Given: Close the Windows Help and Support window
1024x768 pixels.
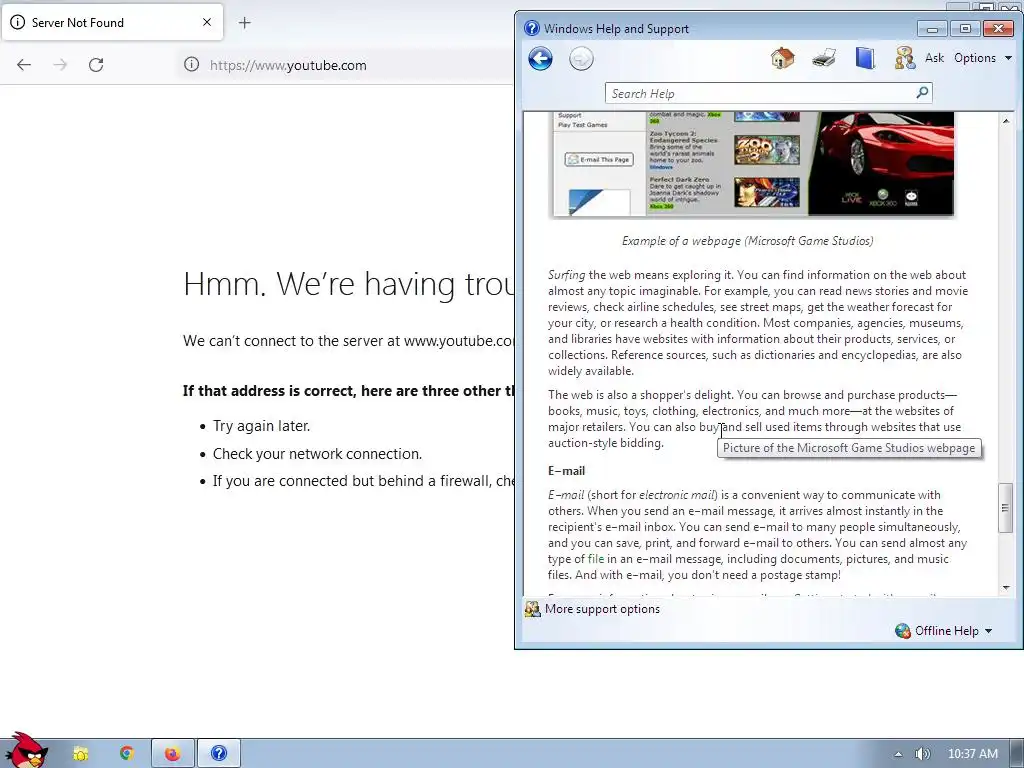Looking at the screenshot, I should (x=999, y=28).
